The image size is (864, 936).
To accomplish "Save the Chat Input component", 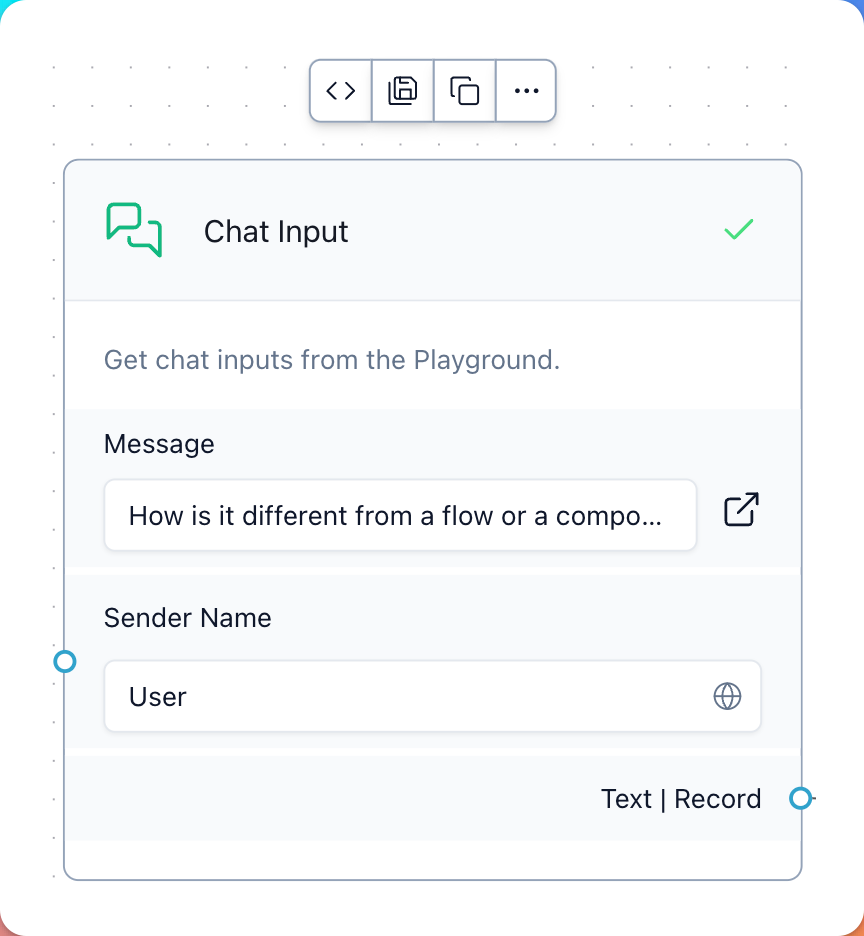I will [x=403, y=91].
